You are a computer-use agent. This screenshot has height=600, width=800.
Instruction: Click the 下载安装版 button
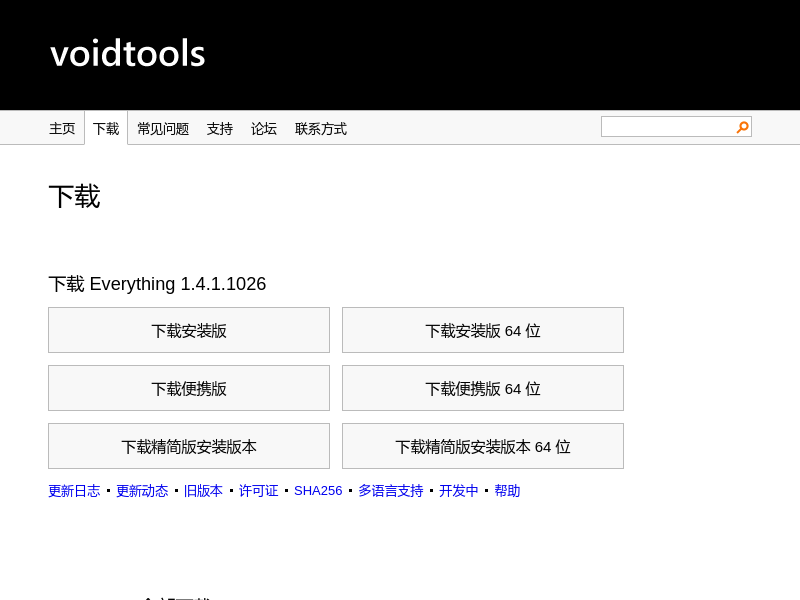tap(189, 330)
